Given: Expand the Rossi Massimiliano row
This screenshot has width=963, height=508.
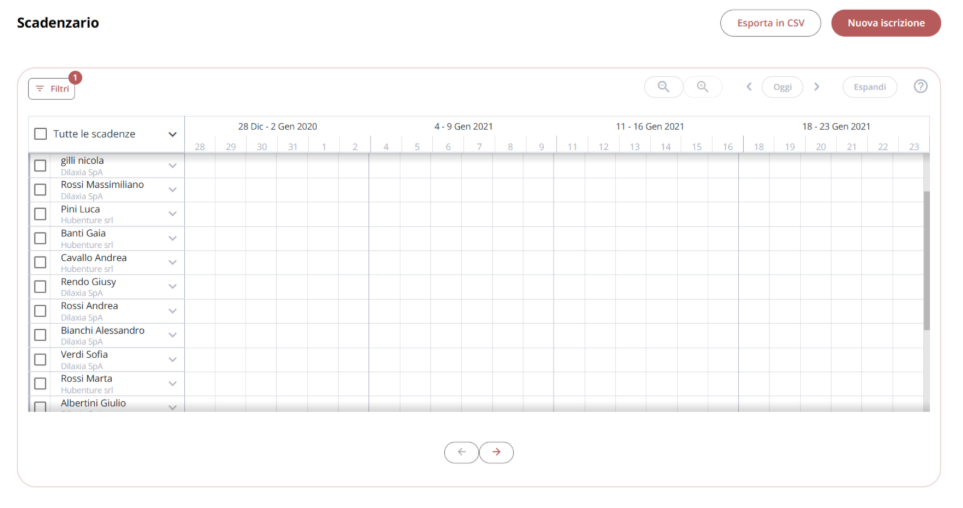Looking at the screenshot, I should tap(173, 190).
